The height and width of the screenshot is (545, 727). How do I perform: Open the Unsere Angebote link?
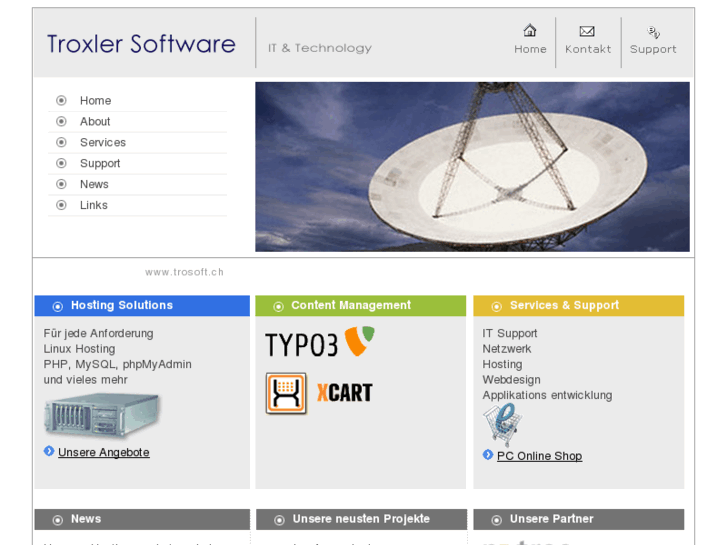(x=104, y=452)
